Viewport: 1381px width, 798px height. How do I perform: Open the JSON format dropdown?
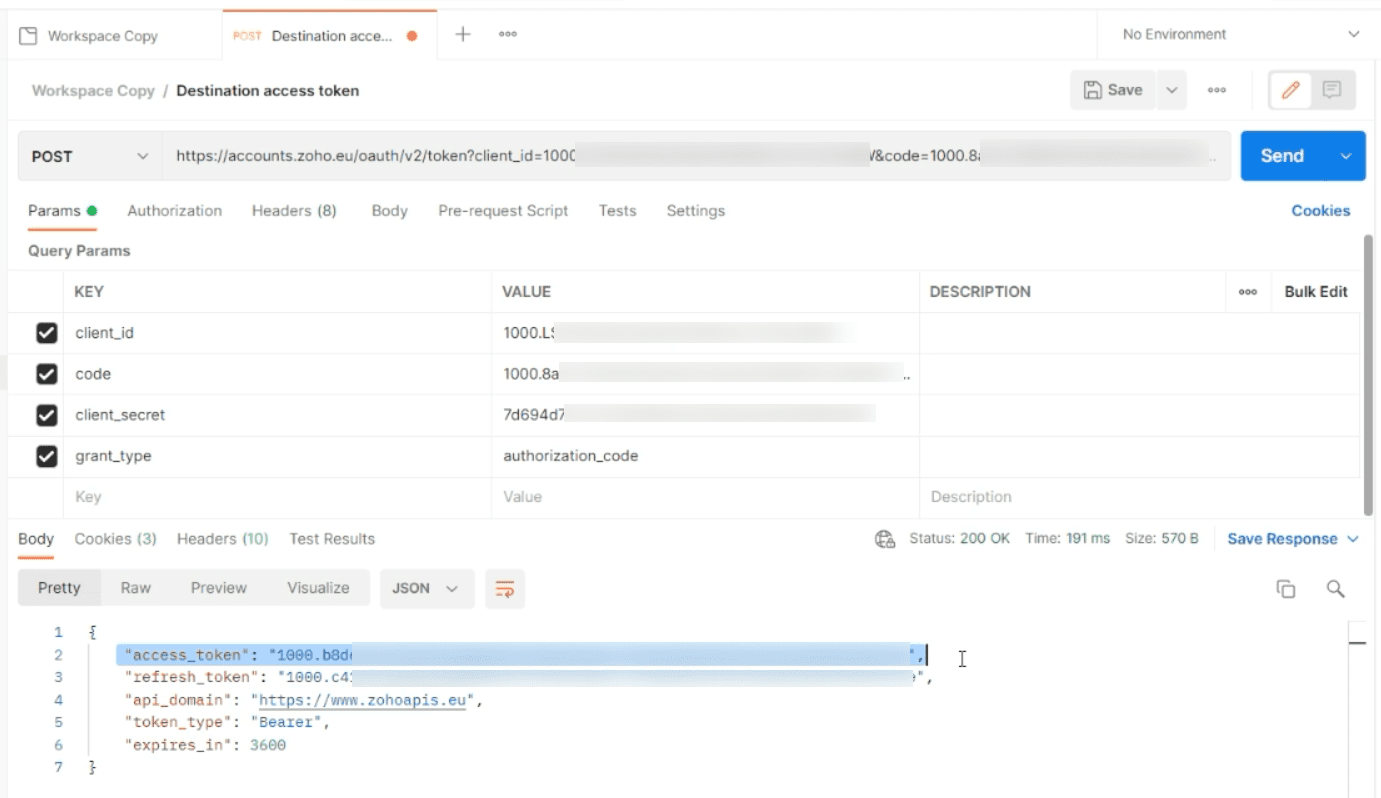(x=425, y=589)
